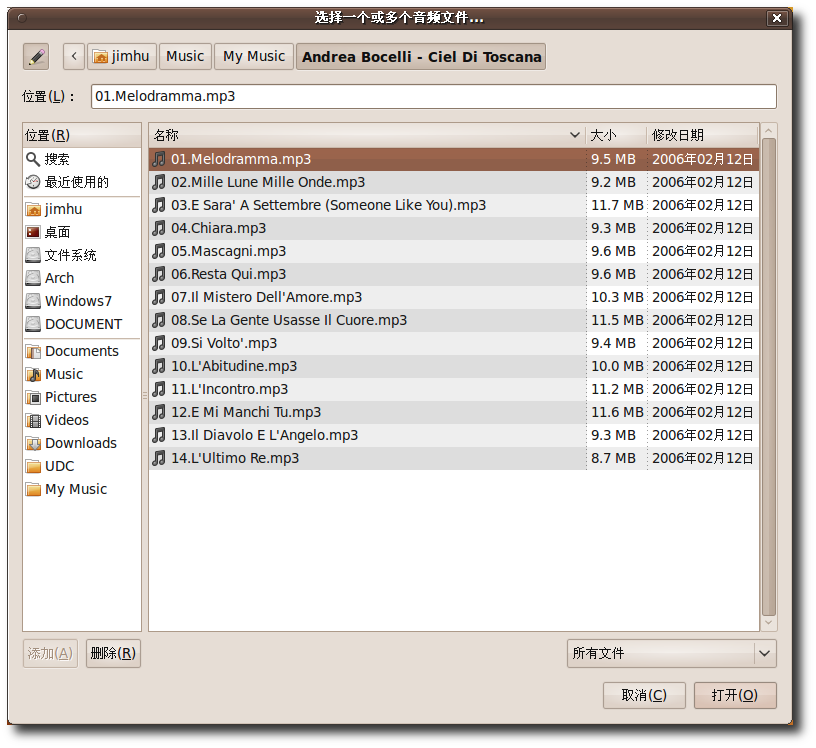Click the location filename input field
This screenshot has width=816, height=748.
[x=434, y=96]
